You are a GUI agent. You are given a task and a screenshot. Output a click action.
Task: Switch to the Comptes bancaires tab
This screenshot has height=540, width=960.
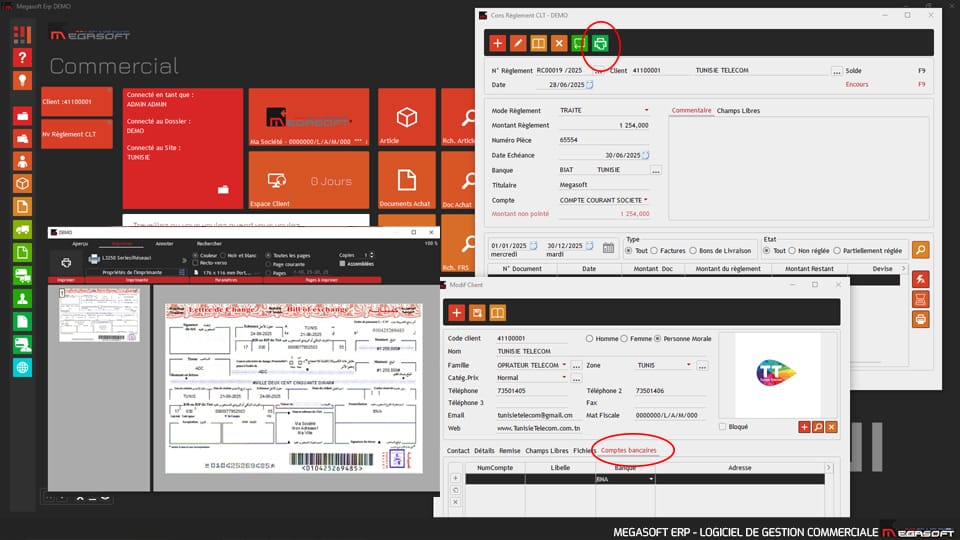coord(629,451)
